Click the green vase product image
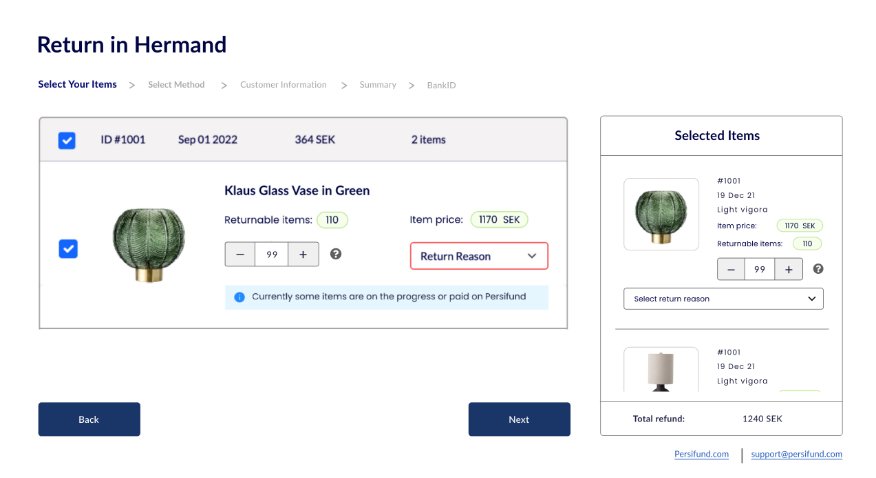This screenshot has width=876, height=478. [x=148, y=243]
